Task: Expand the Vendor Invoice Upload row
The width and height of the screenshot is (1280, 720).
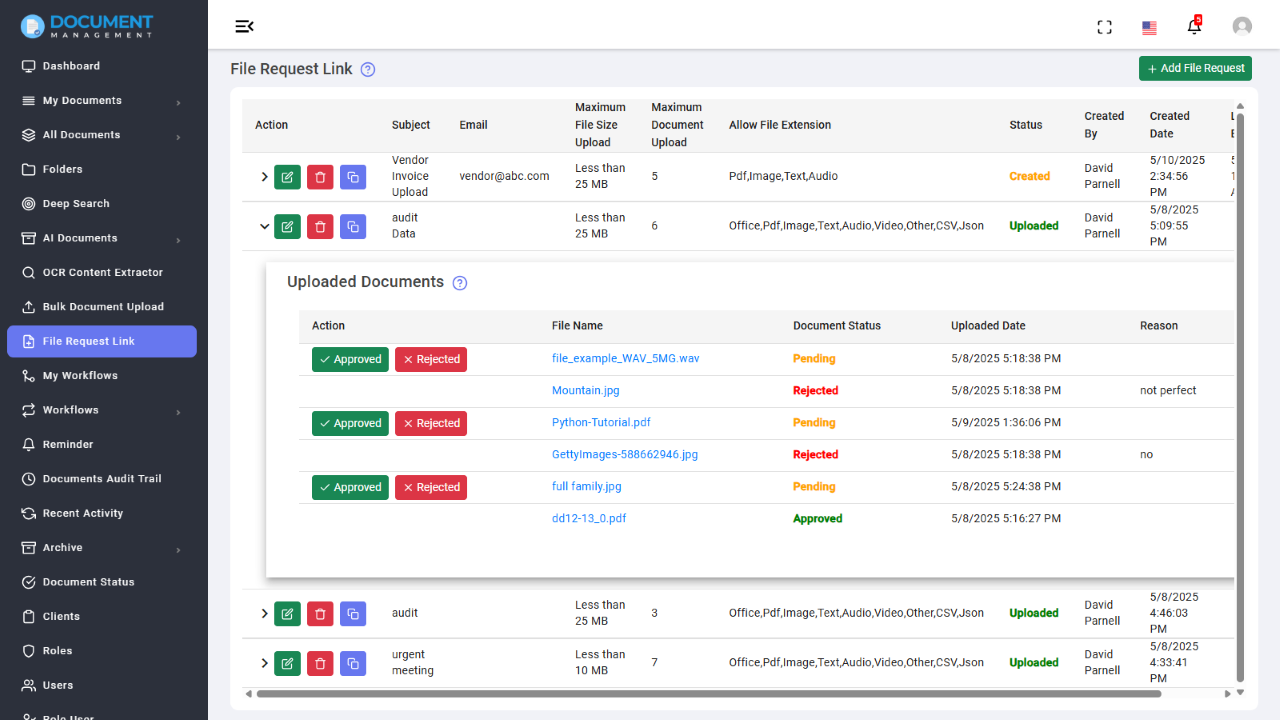Action: [264, 176]
